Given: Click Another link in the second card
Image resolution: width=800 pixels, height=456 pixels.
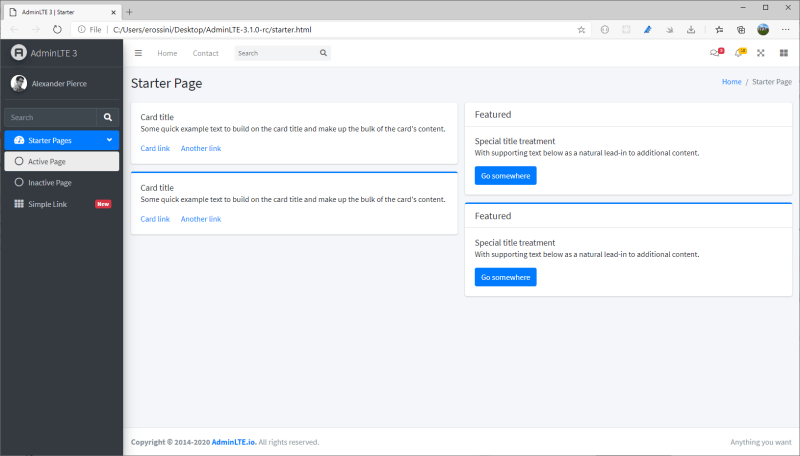Looking at the screenshot, I should click(201, 219).
